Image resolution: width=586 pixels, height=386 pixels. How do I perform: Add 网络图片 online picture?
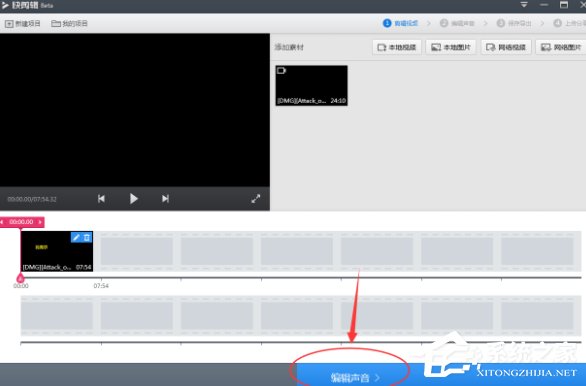[561, 47]
